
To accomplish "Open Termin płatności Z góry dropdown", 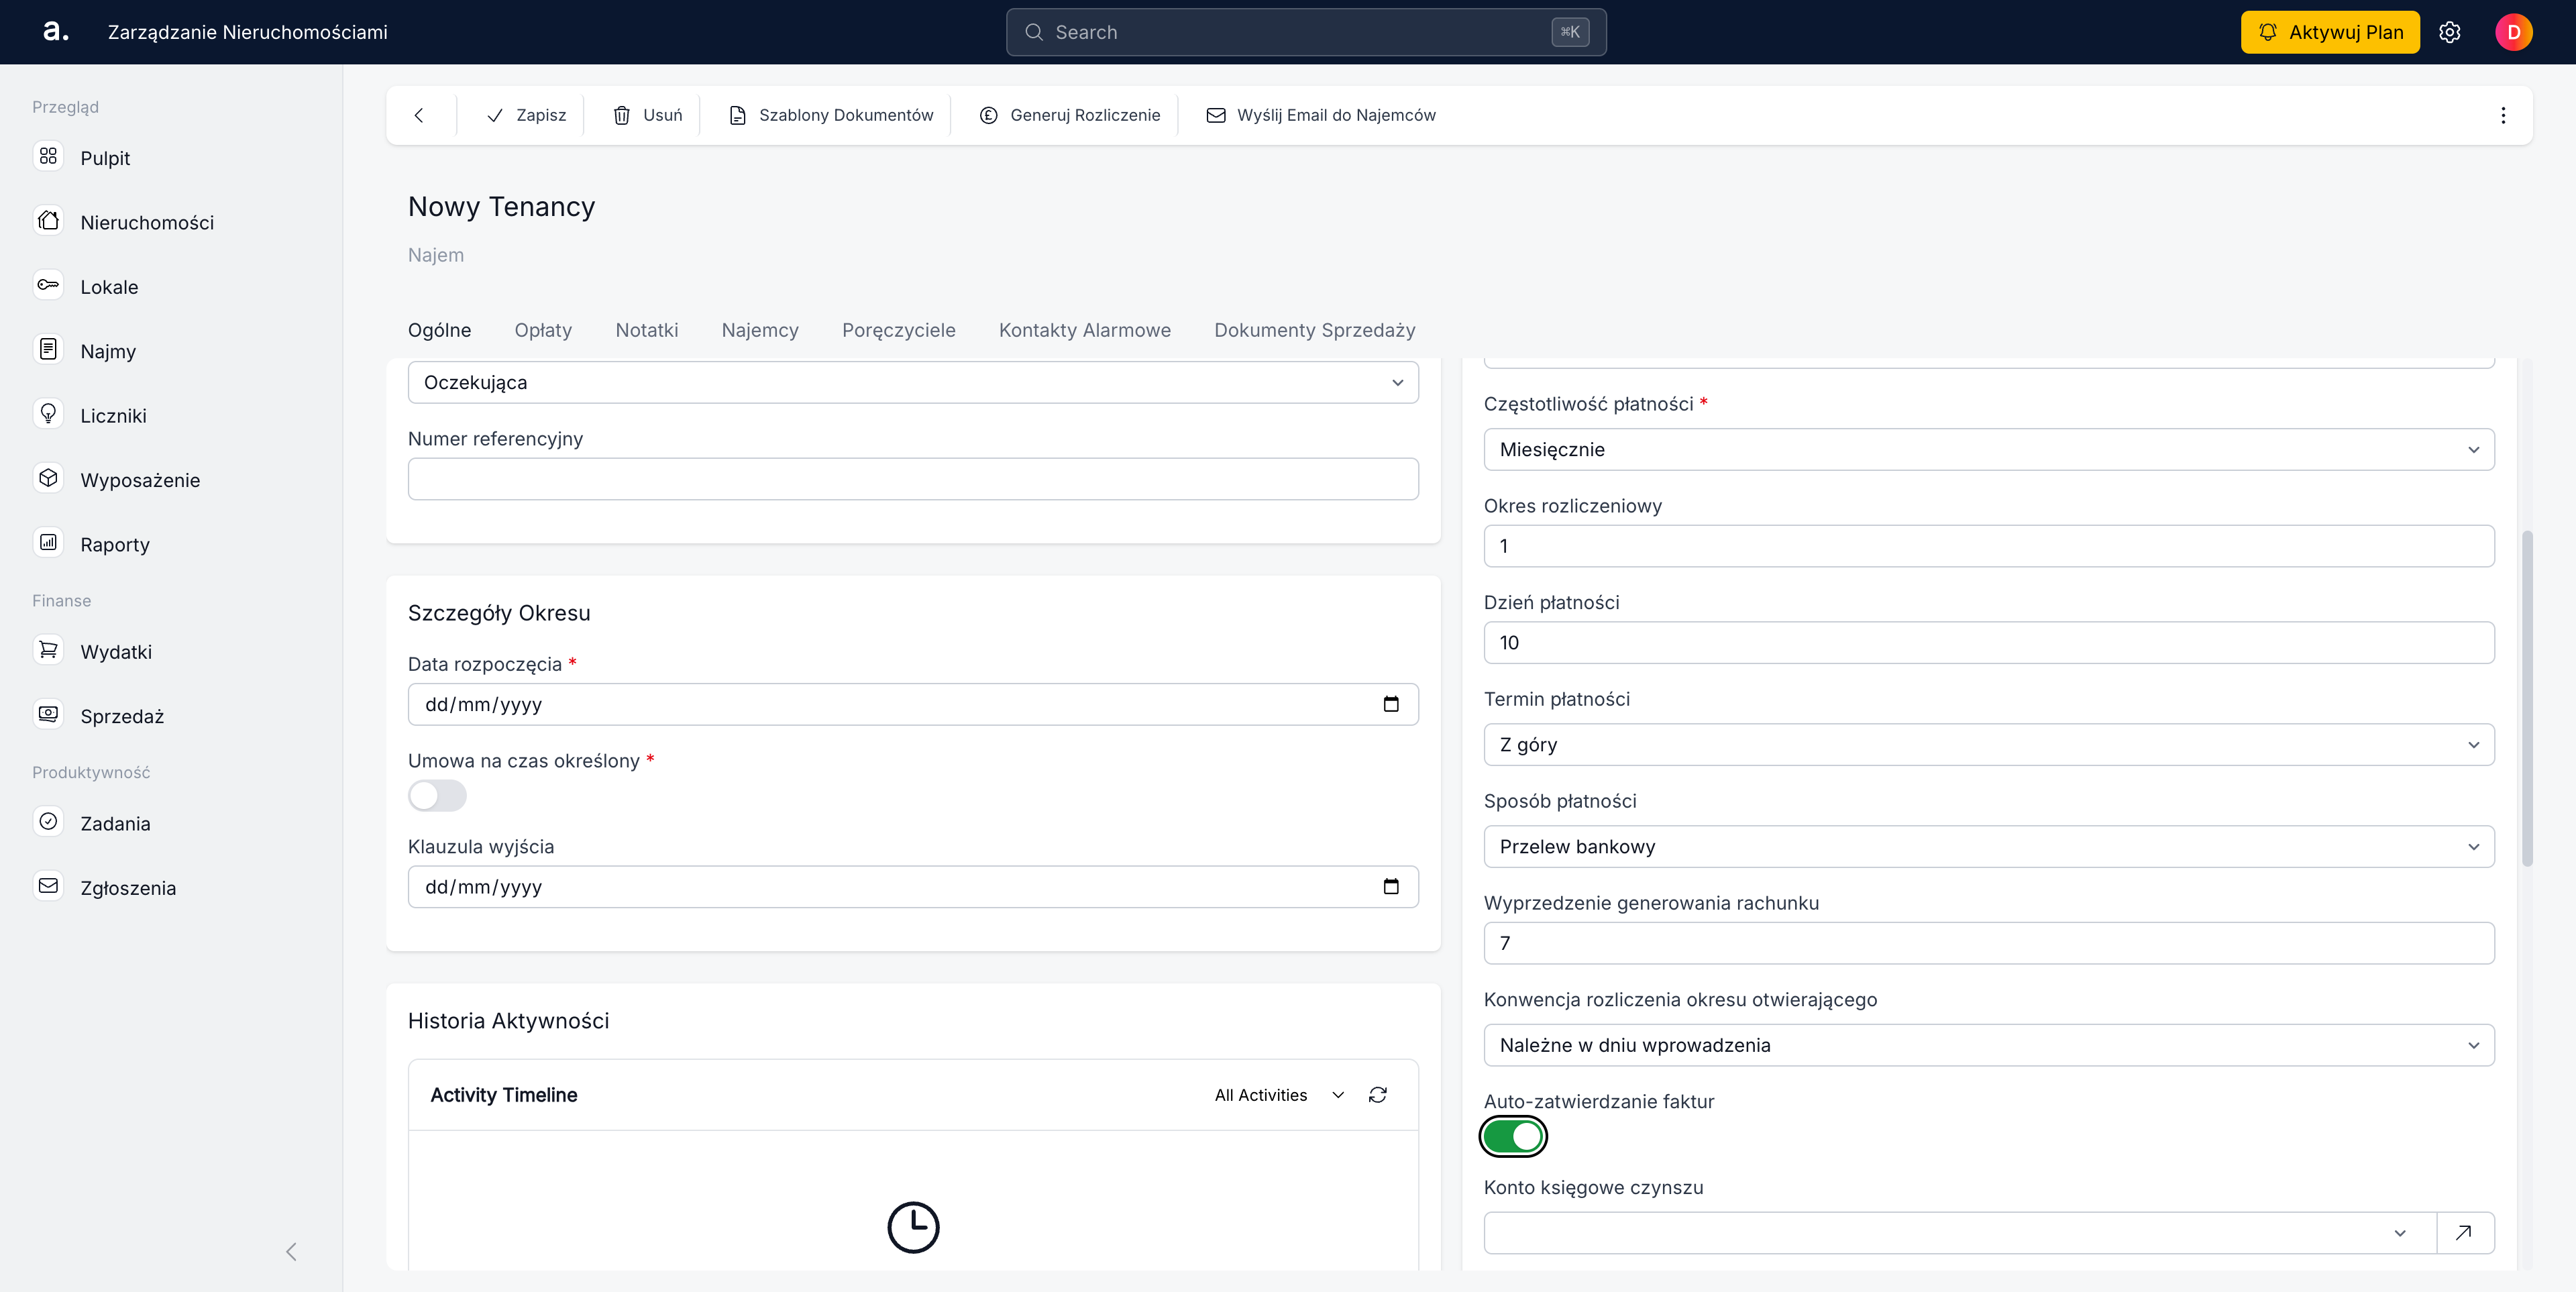I will point(1989,744).
